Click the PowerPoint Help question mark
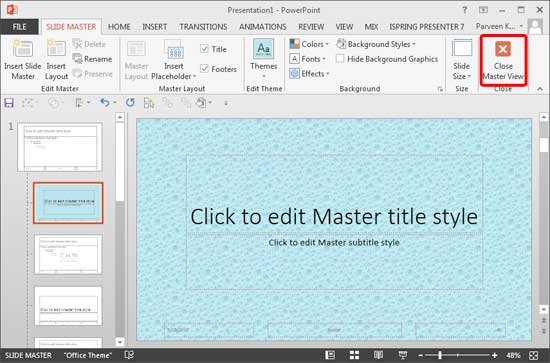Image resolution: width=550 pixels, height=363 pixels. click(465, 10)
